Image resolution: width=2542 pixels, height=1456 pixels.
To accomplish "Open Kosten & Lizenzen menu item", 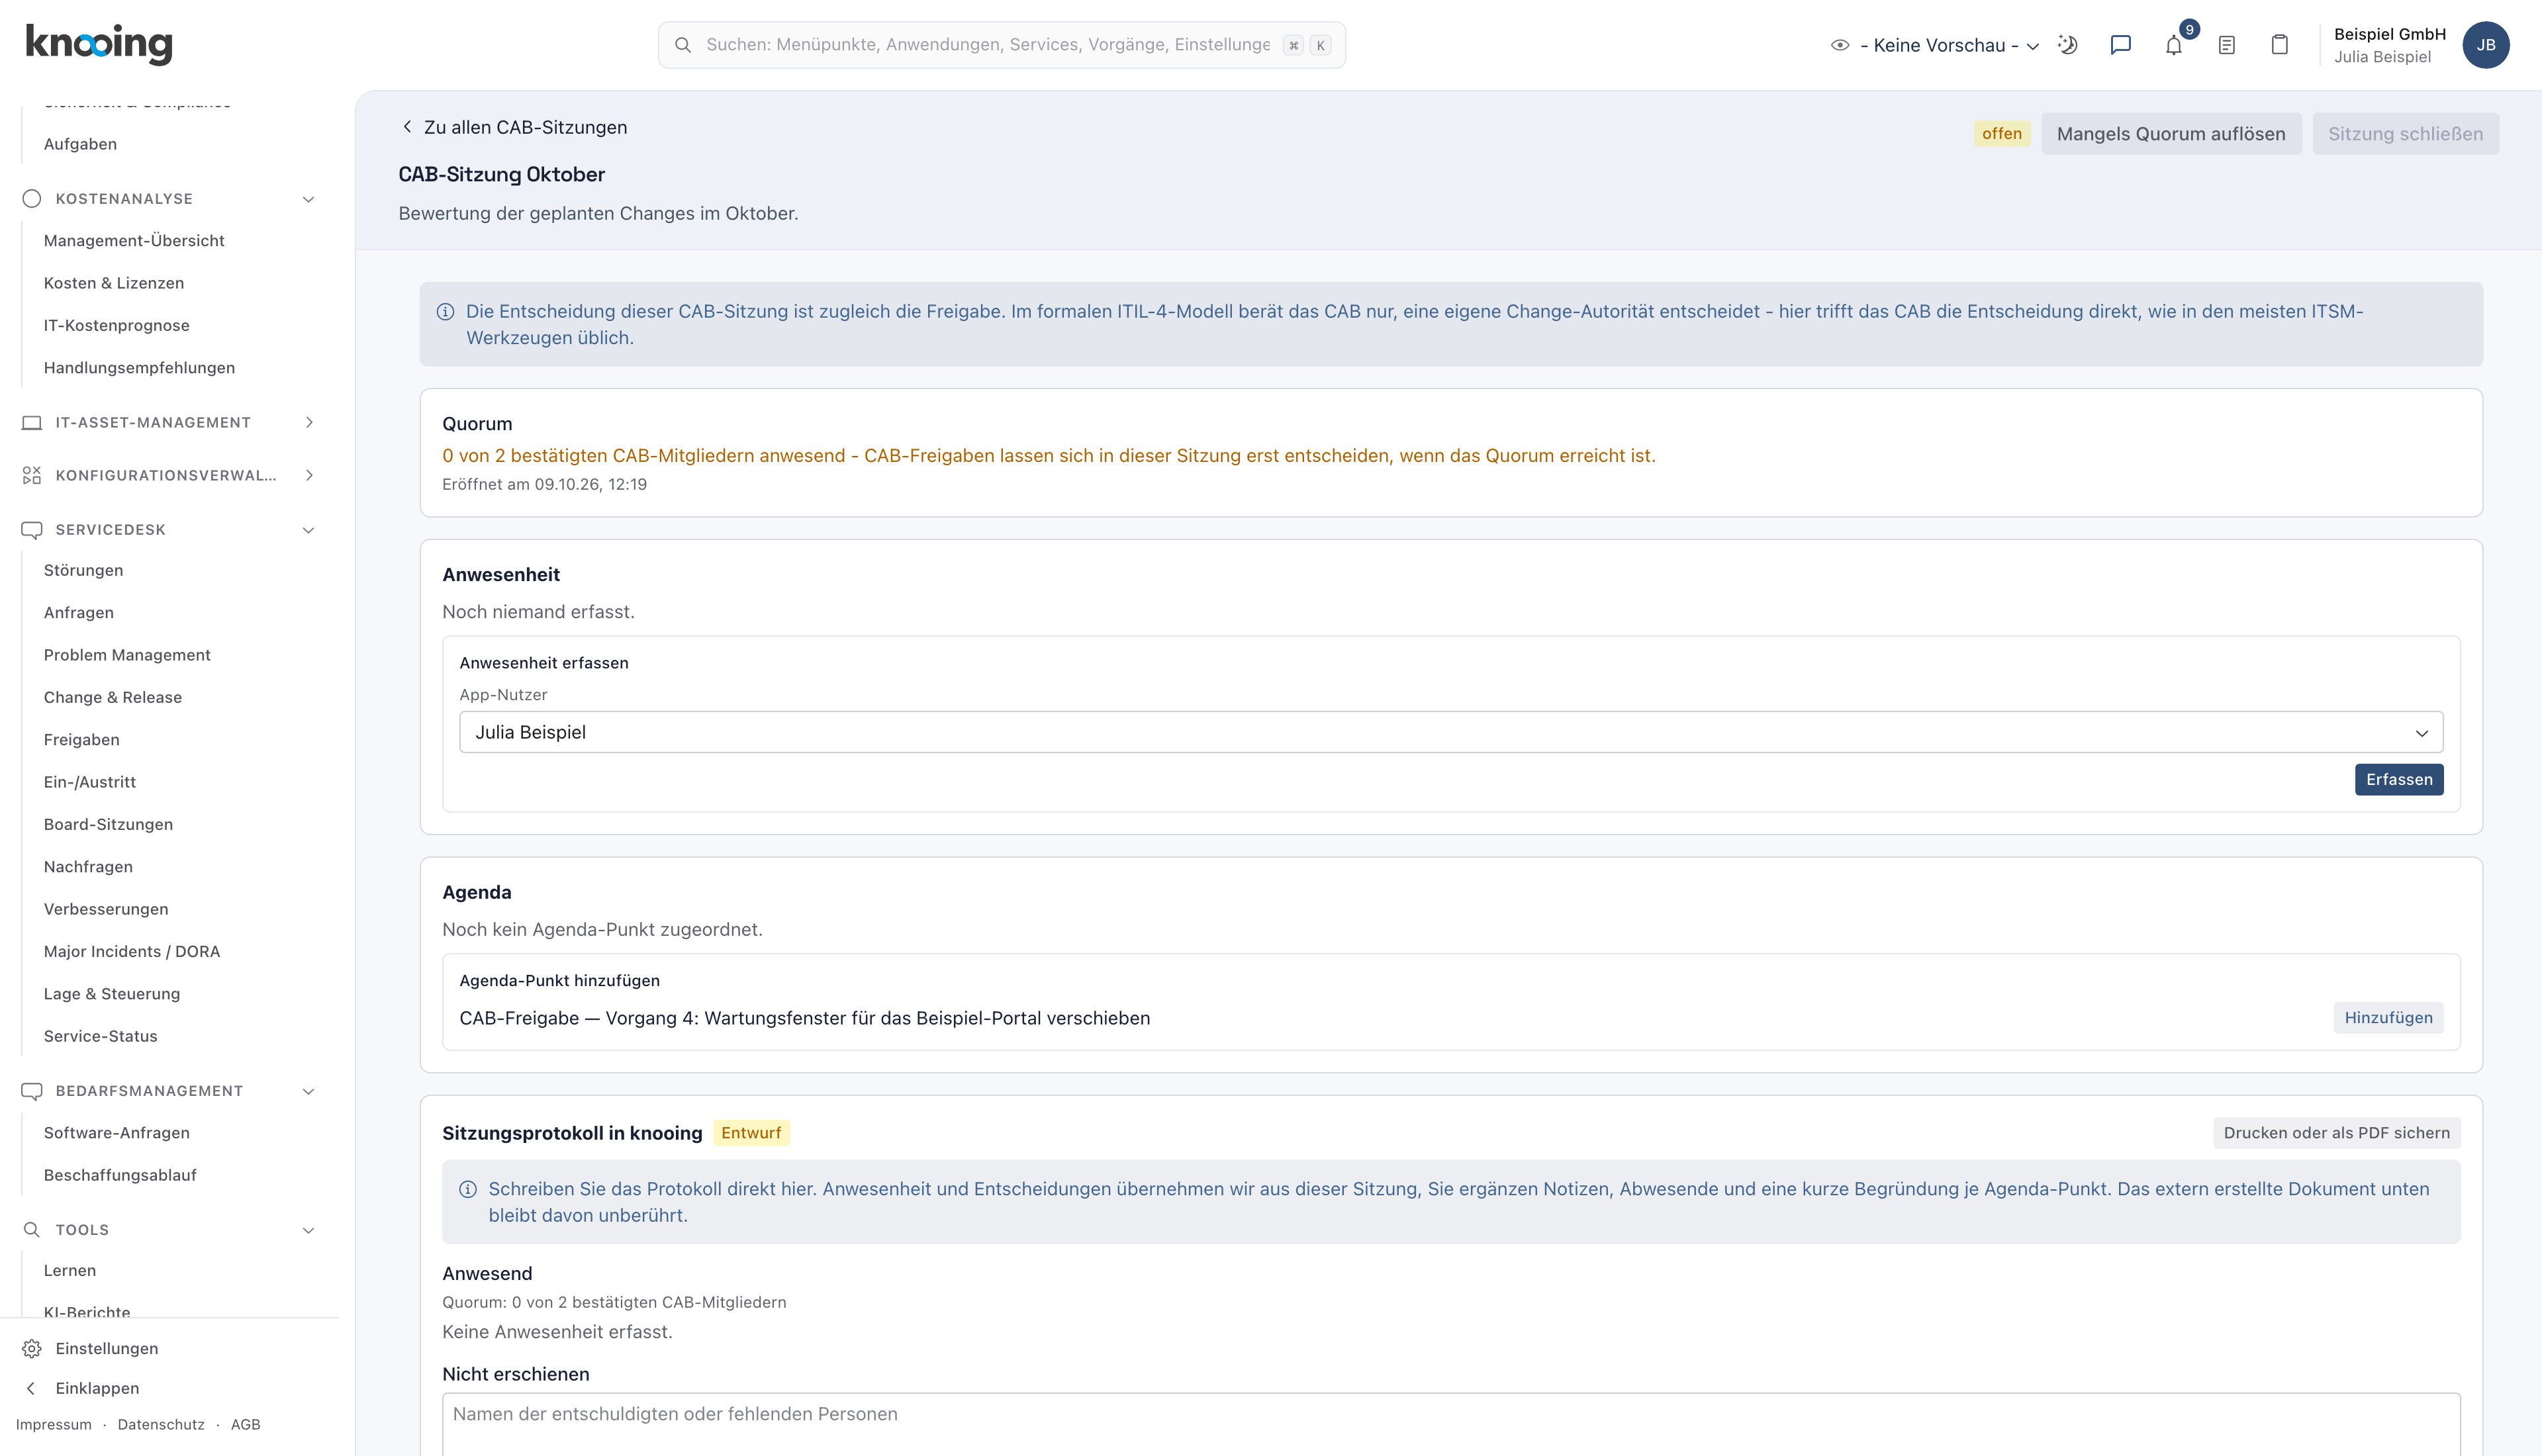I will 114,283.
